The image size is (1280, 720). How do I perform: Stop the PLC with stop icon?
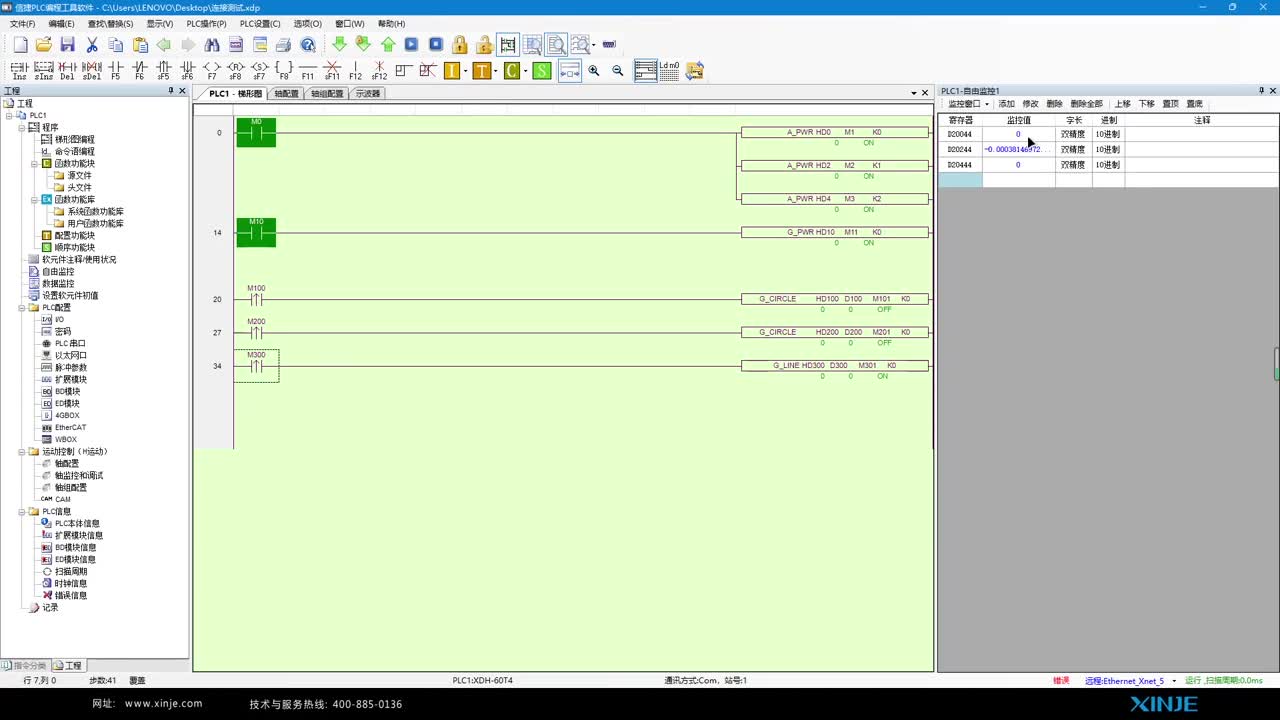coord(436,45)
